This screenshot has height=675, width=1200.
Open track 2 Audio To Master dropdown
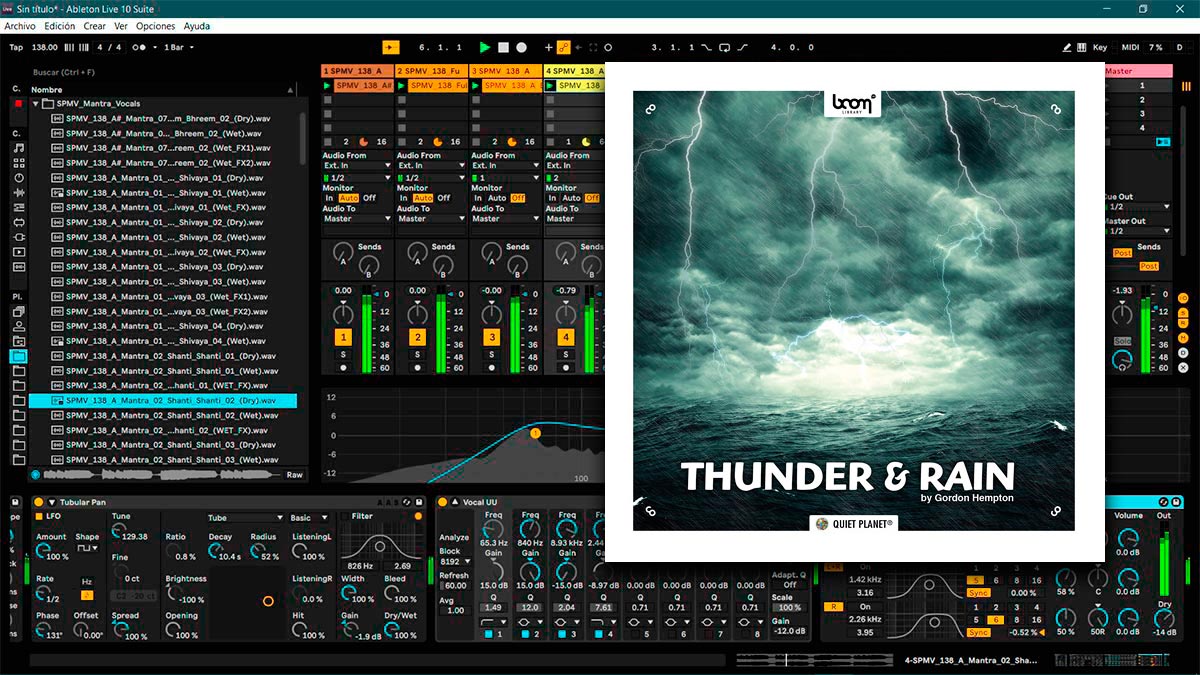[431, 218]
